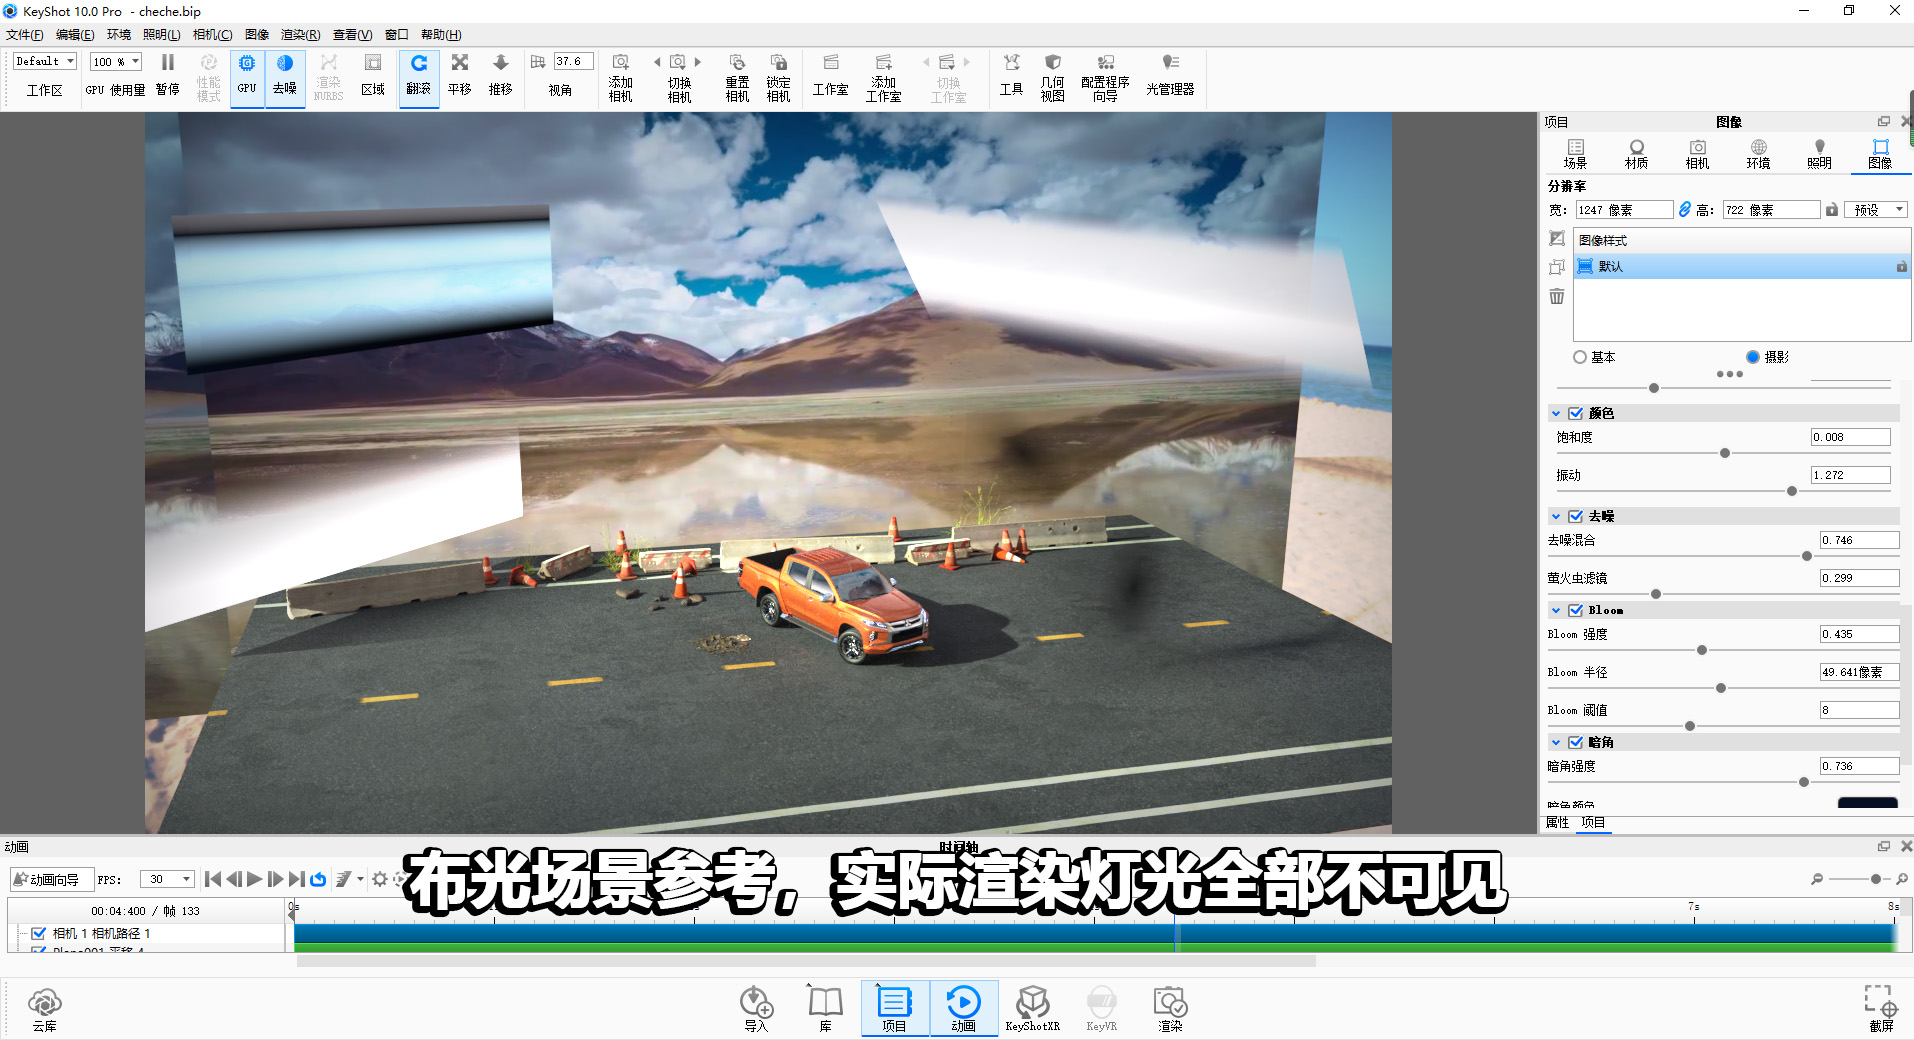Click the image width input showing 1247
The height and width of the screenshot is (1040, 1914).
(1622, 209)
